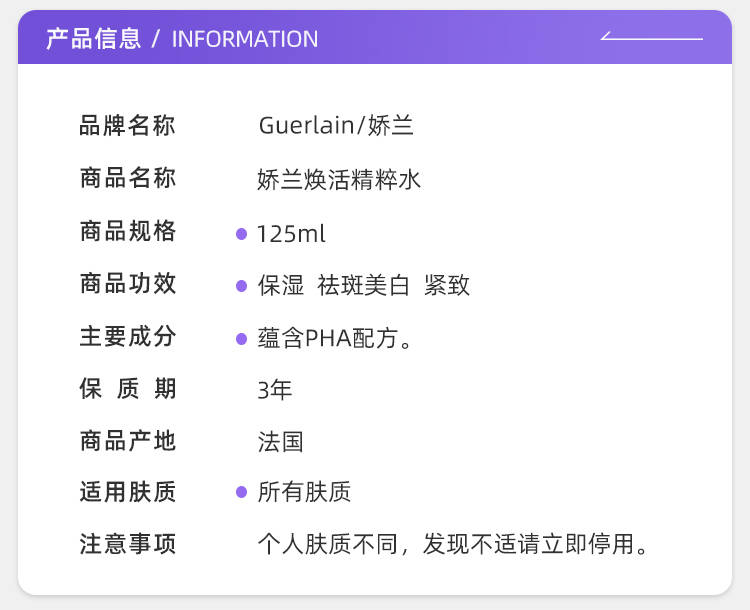Click the 商品规格 label
The height and width of the screenshot is (610, 750).
click(128, 231)
